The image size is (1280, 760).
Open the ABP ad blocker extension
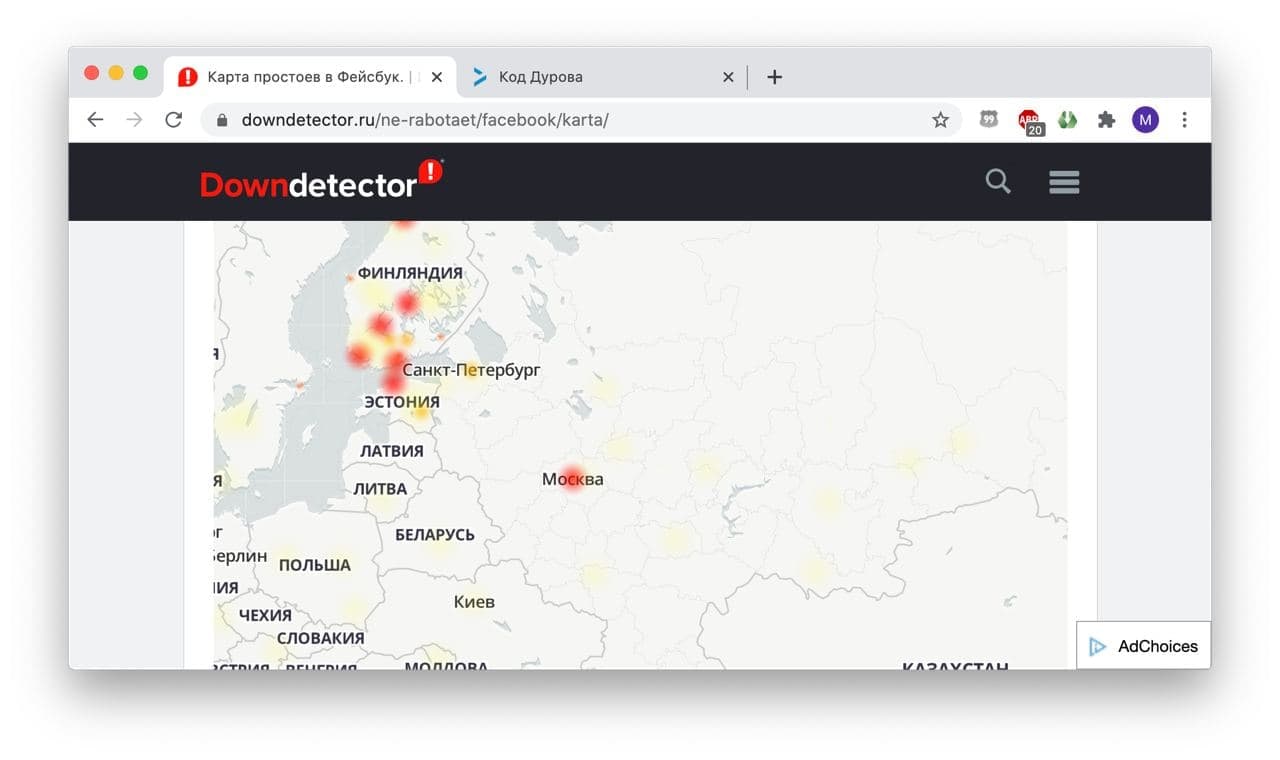pos(1029,121)
